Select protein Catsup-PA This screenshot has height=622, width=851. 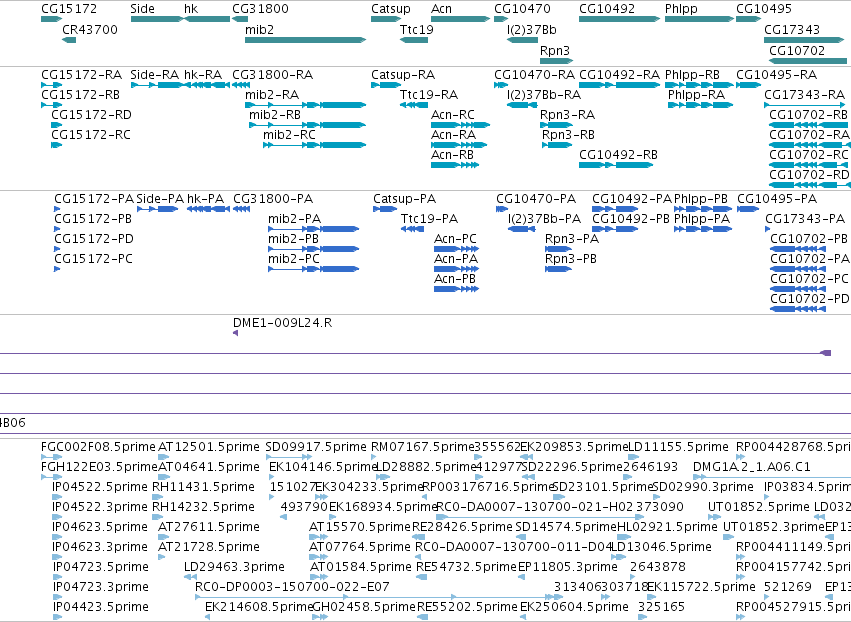(385, 209)
